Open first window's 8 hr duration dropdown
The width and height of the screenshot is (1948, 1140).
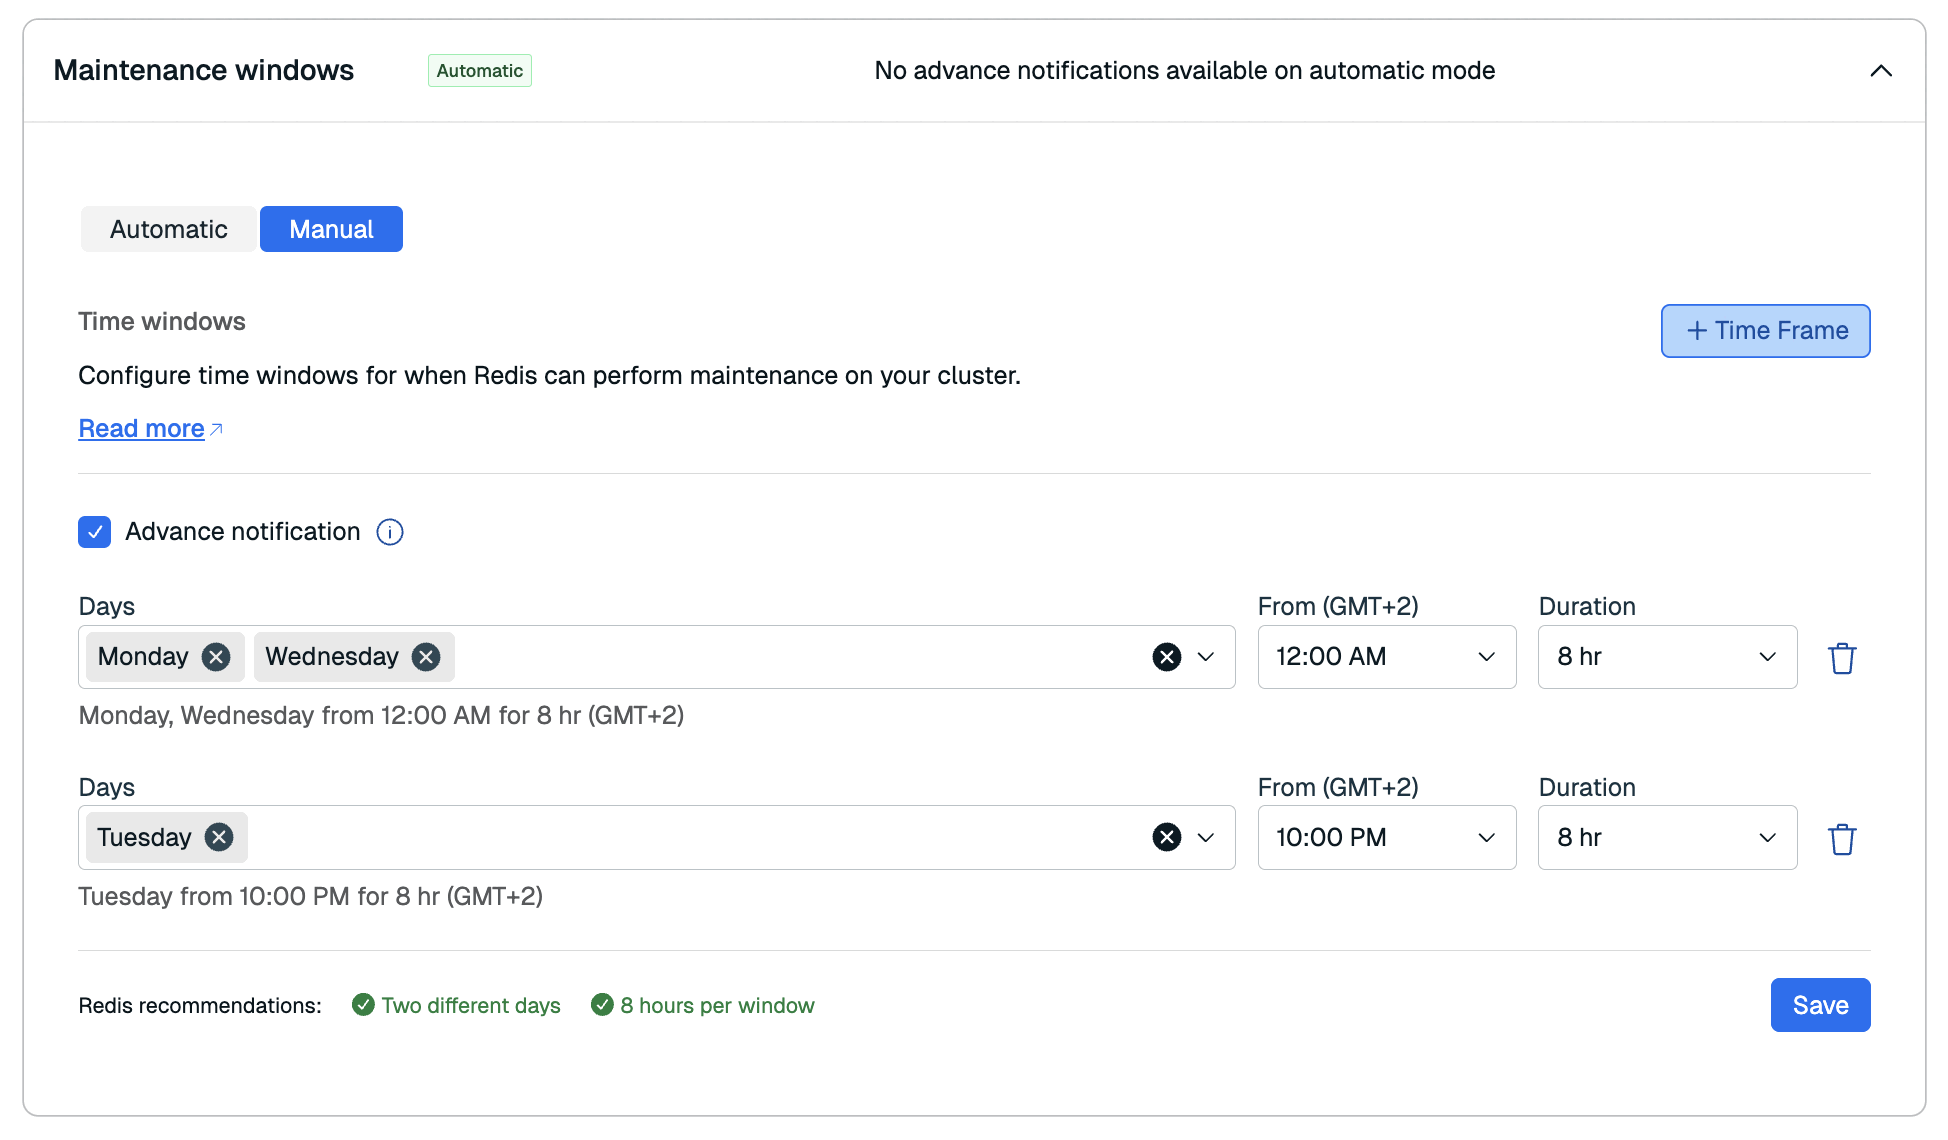(1666, 657)
